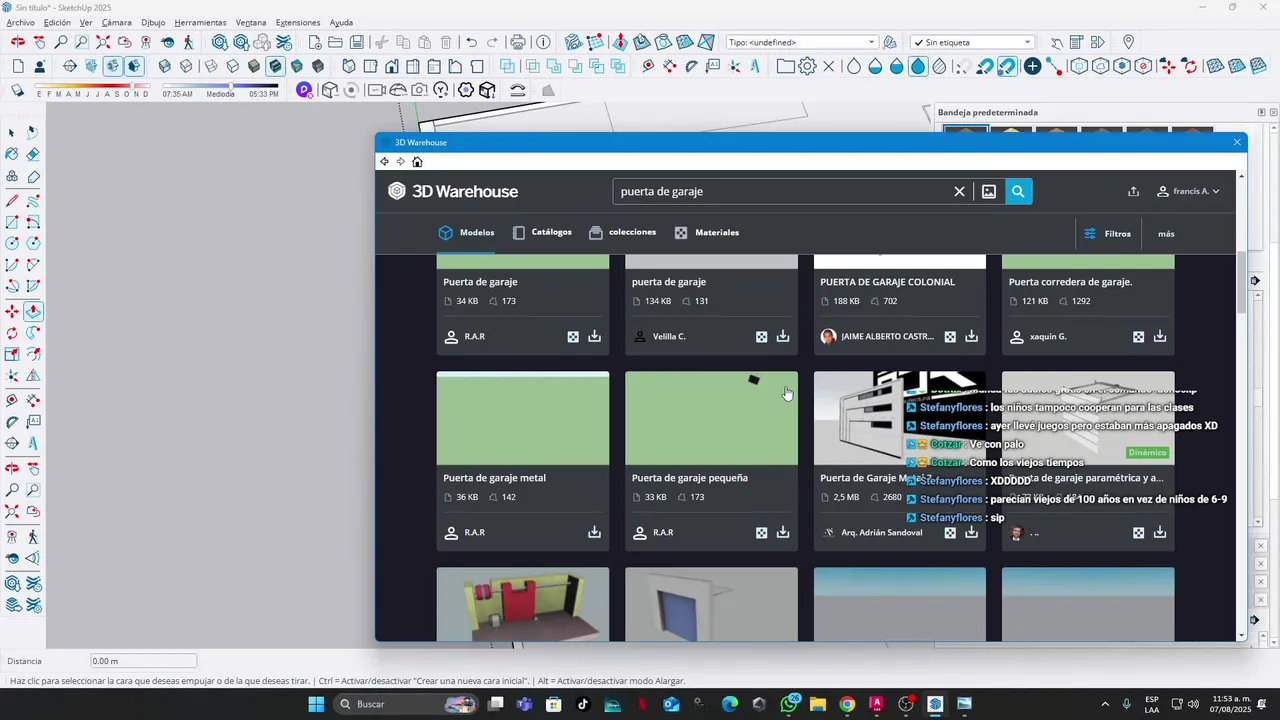Collapse the Bandeja predeterminada tray panel

pos(1261,112)
